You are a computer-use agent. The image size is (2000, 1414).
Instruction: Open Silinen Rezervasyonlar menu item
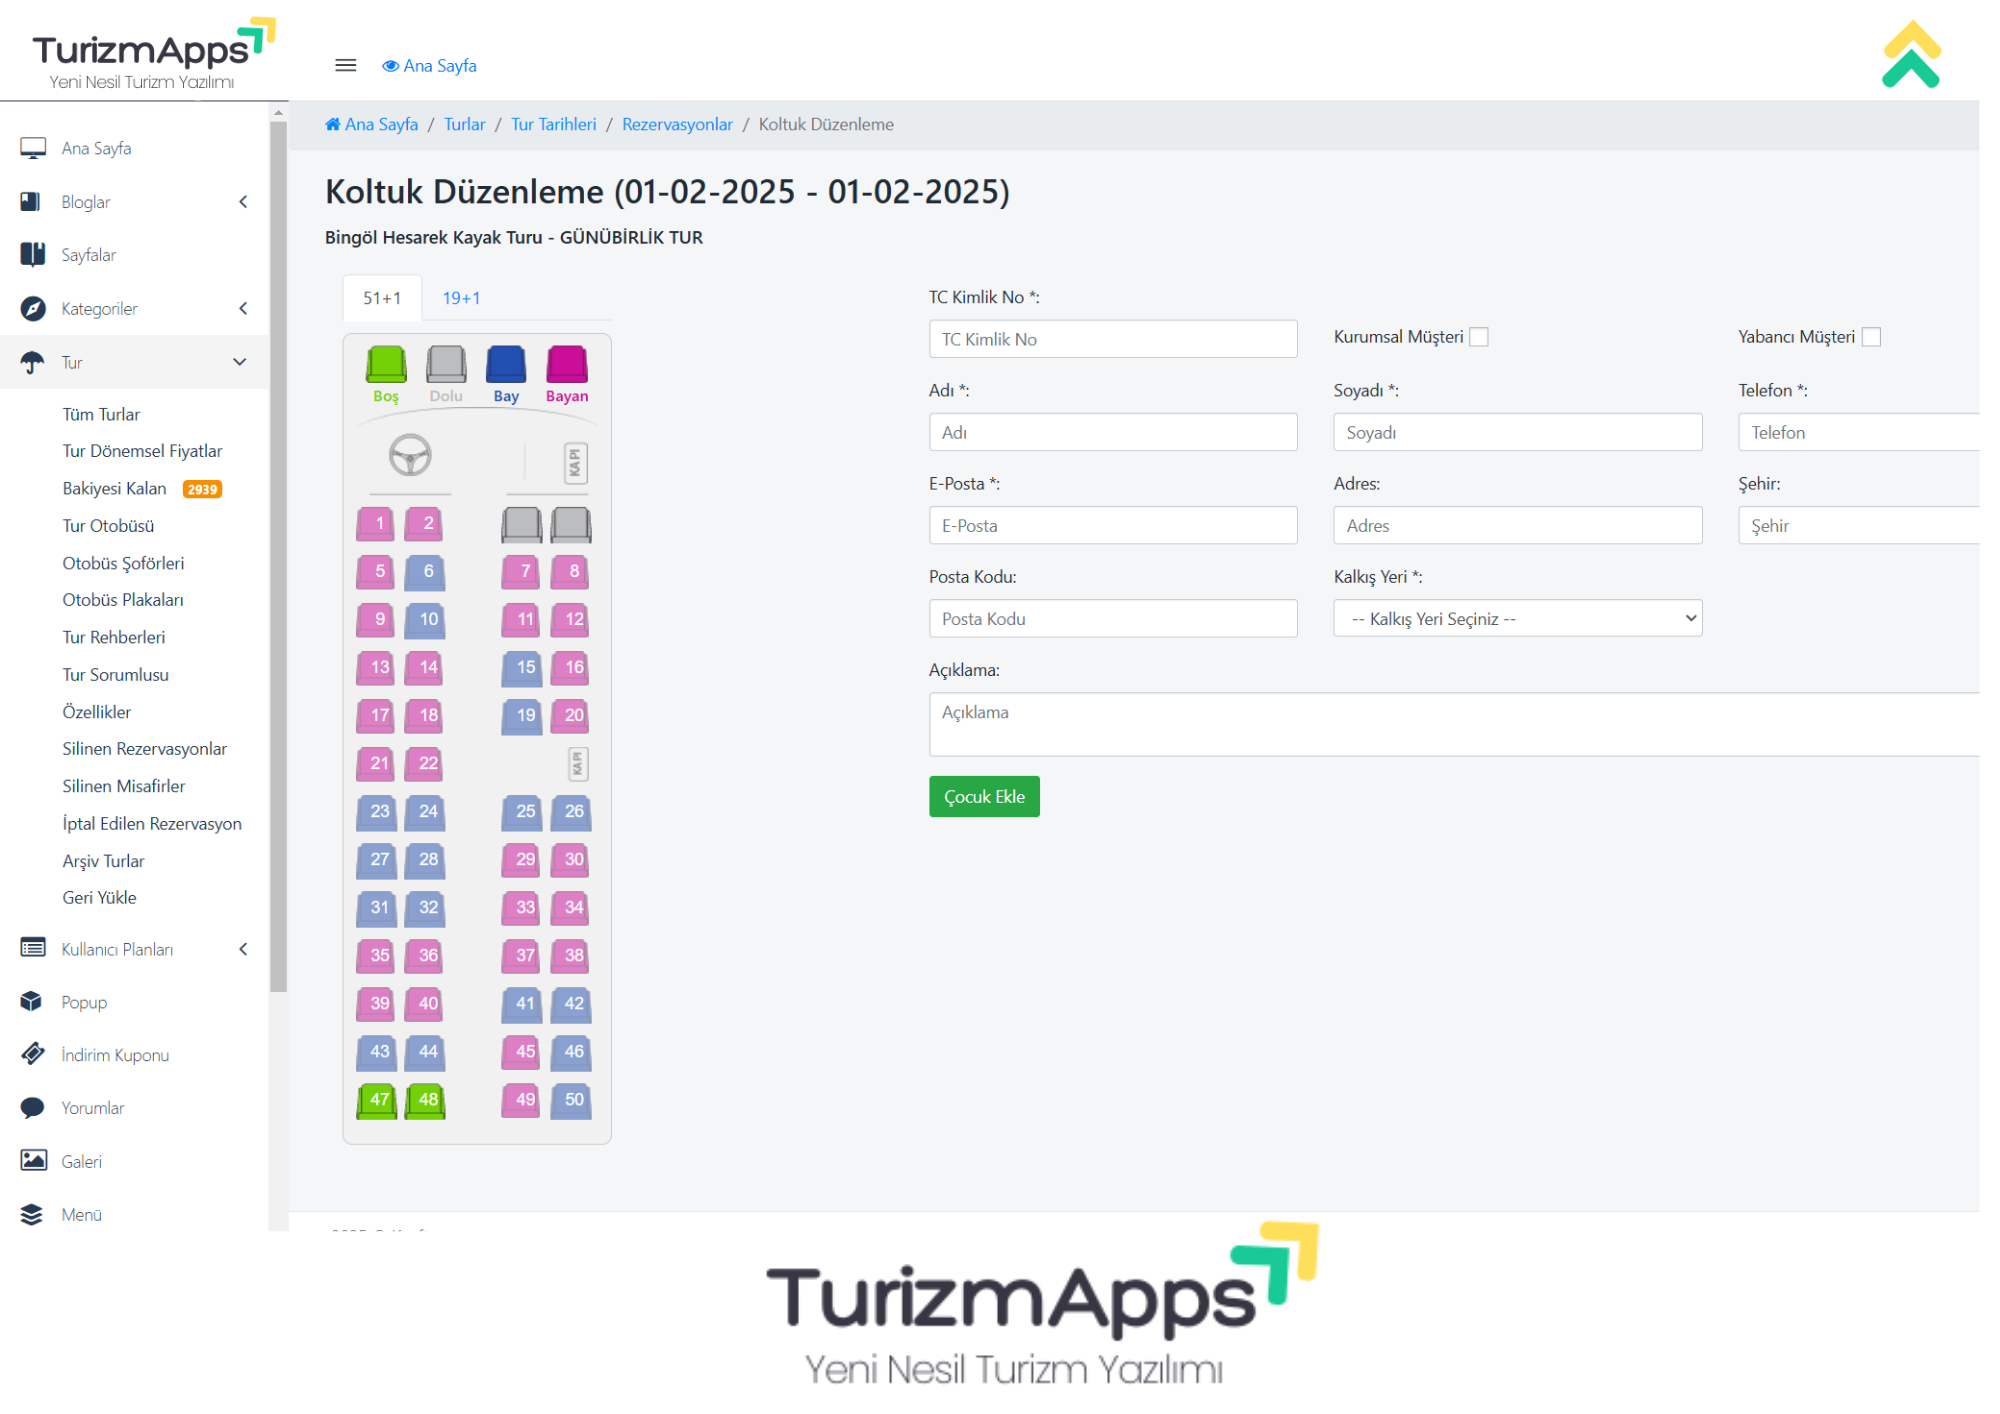(x=144, y=749)
